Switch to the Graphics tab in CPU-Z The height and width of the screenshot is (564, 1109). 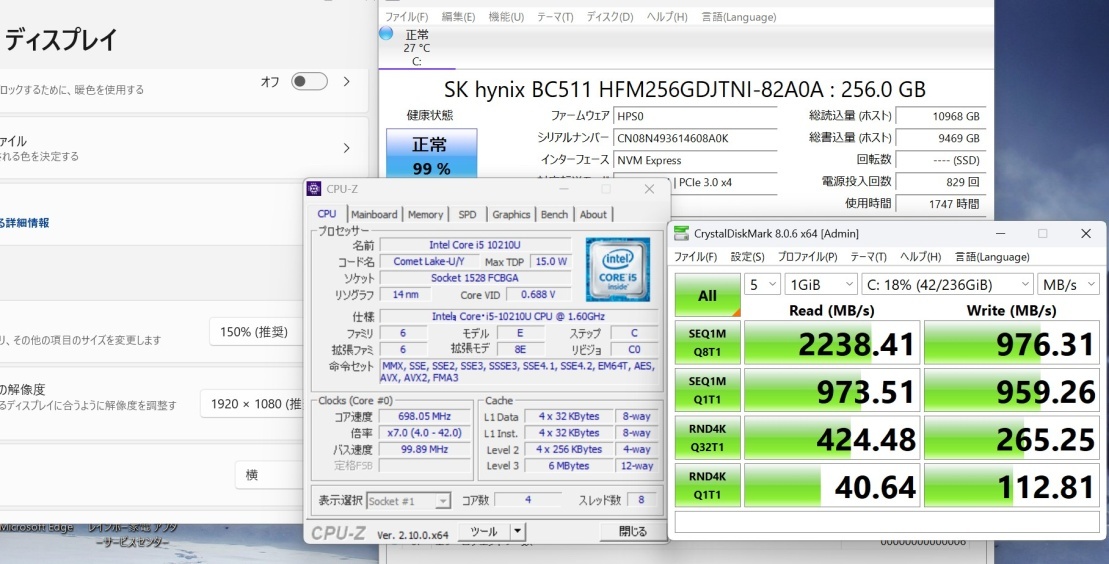pyautogui.click(x=511, y=214)
